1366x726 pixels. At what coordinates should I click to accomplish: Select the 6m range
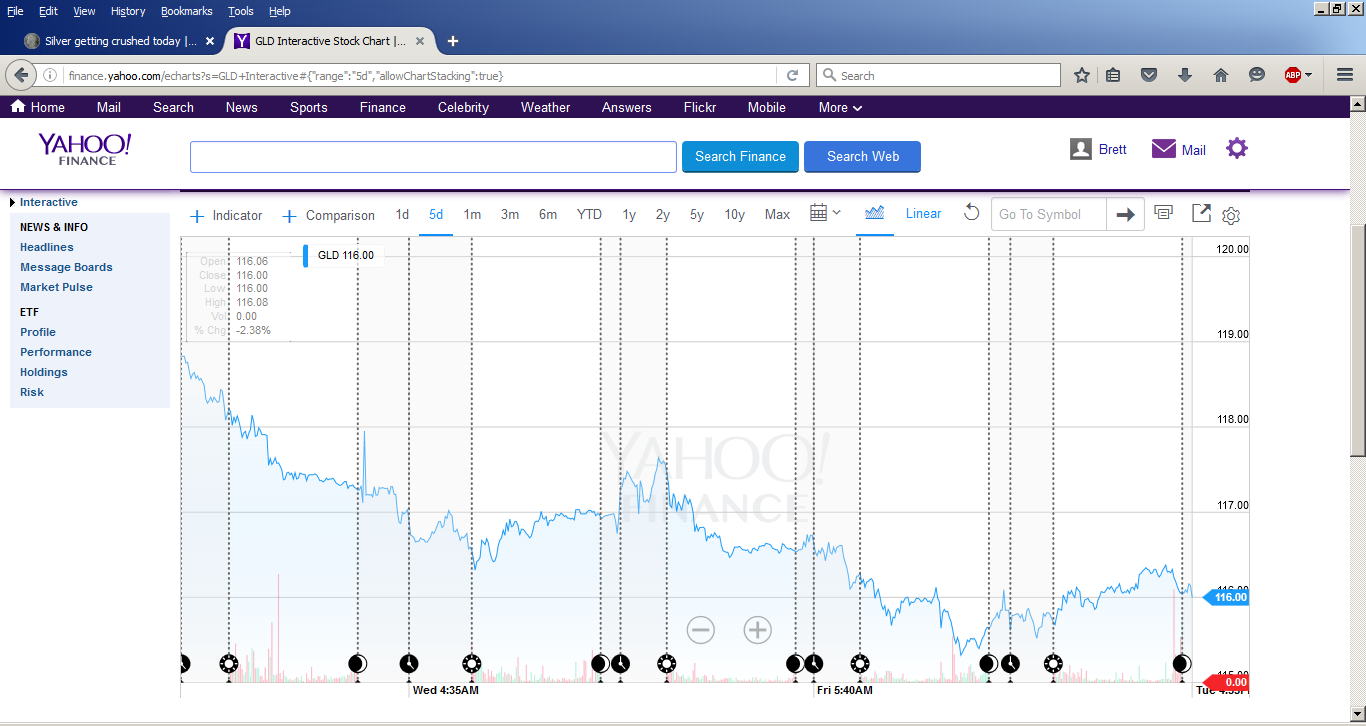click(x=548, y=215)
